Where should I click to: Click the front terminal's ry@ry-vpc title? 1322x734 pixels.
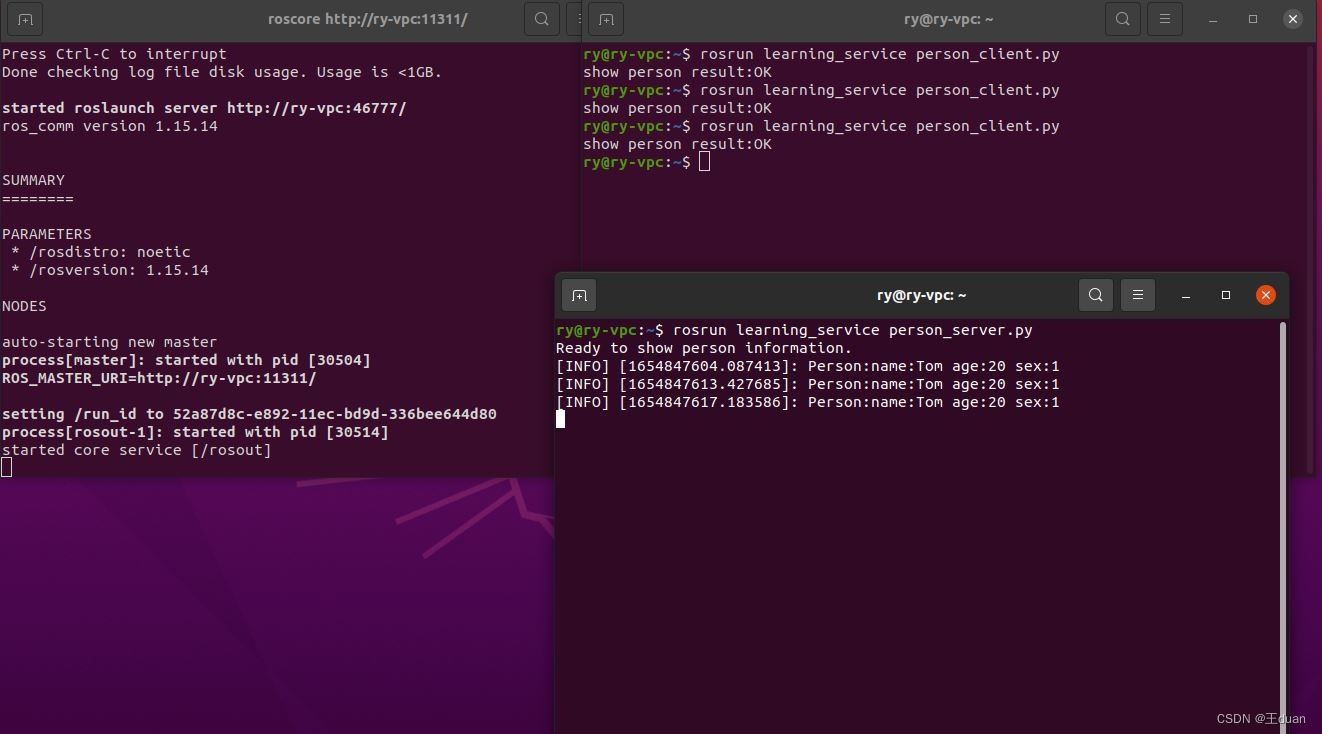point(921,295)
